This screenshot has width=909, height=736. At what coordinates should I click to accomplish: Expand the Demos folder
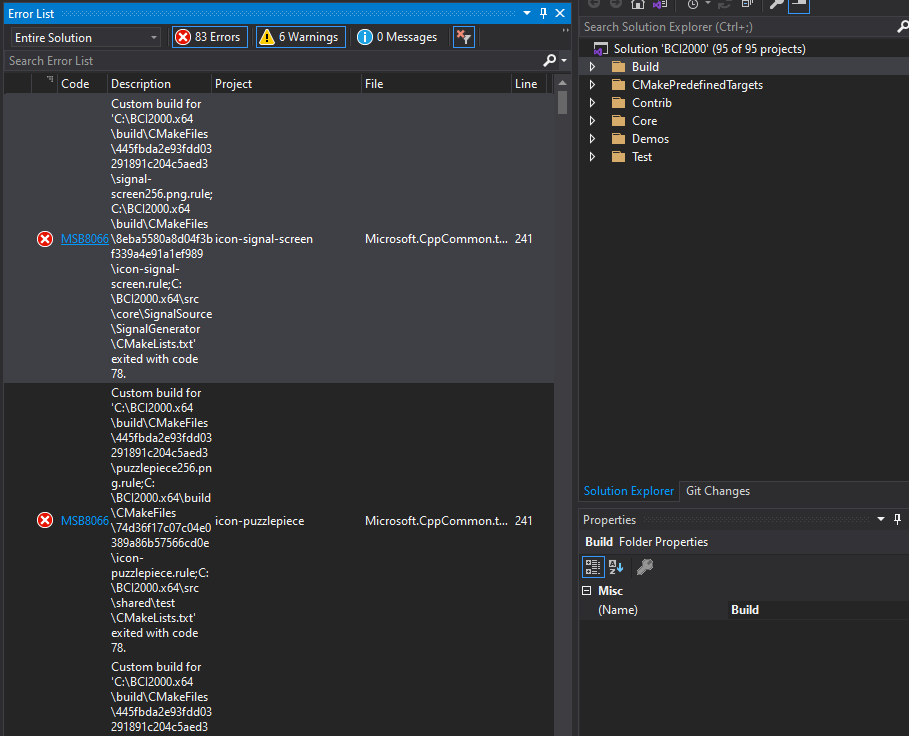point(592,139)
